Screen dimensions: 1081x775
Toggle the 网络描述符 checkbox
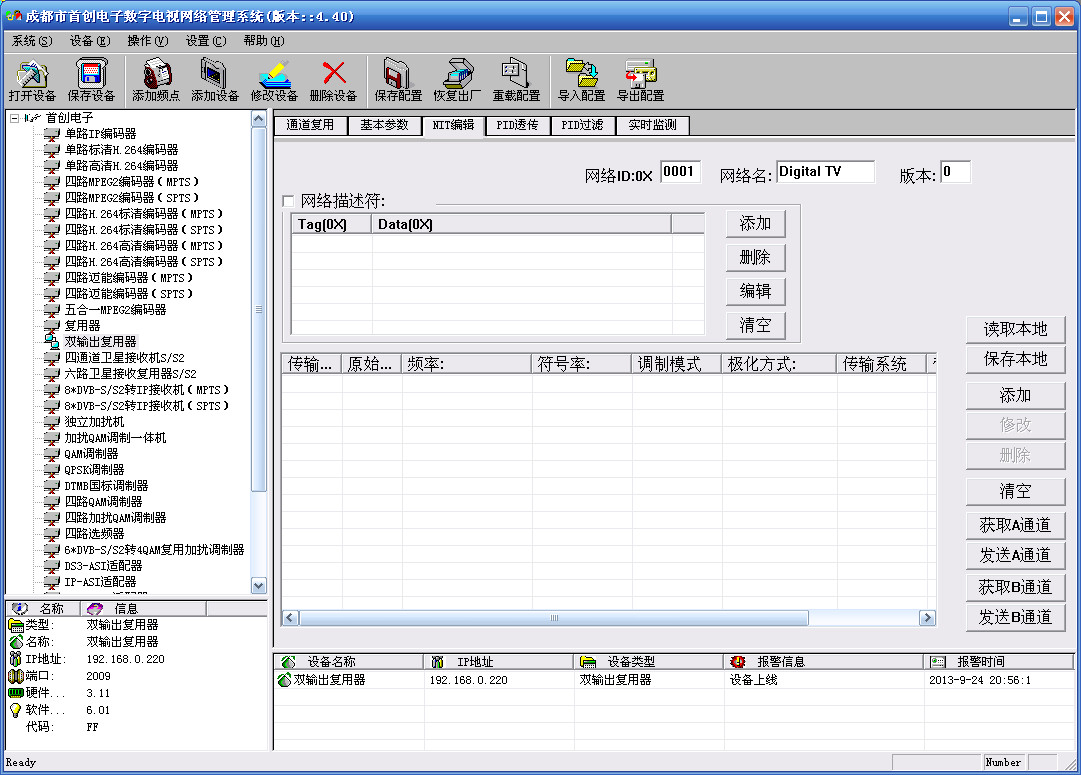click(x=288, y=201)
